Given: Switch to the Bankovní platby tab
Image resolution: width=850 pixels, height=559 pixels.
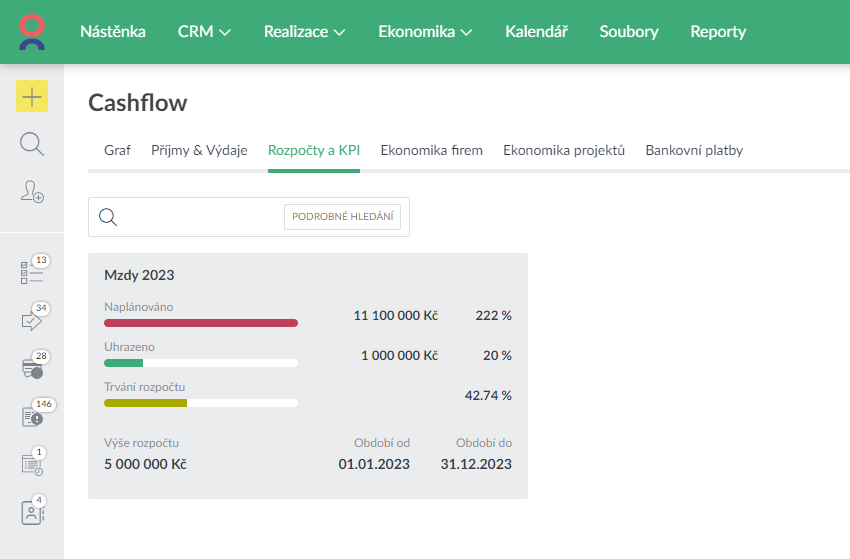Looking at the screenshot, I should pos(694,151).
